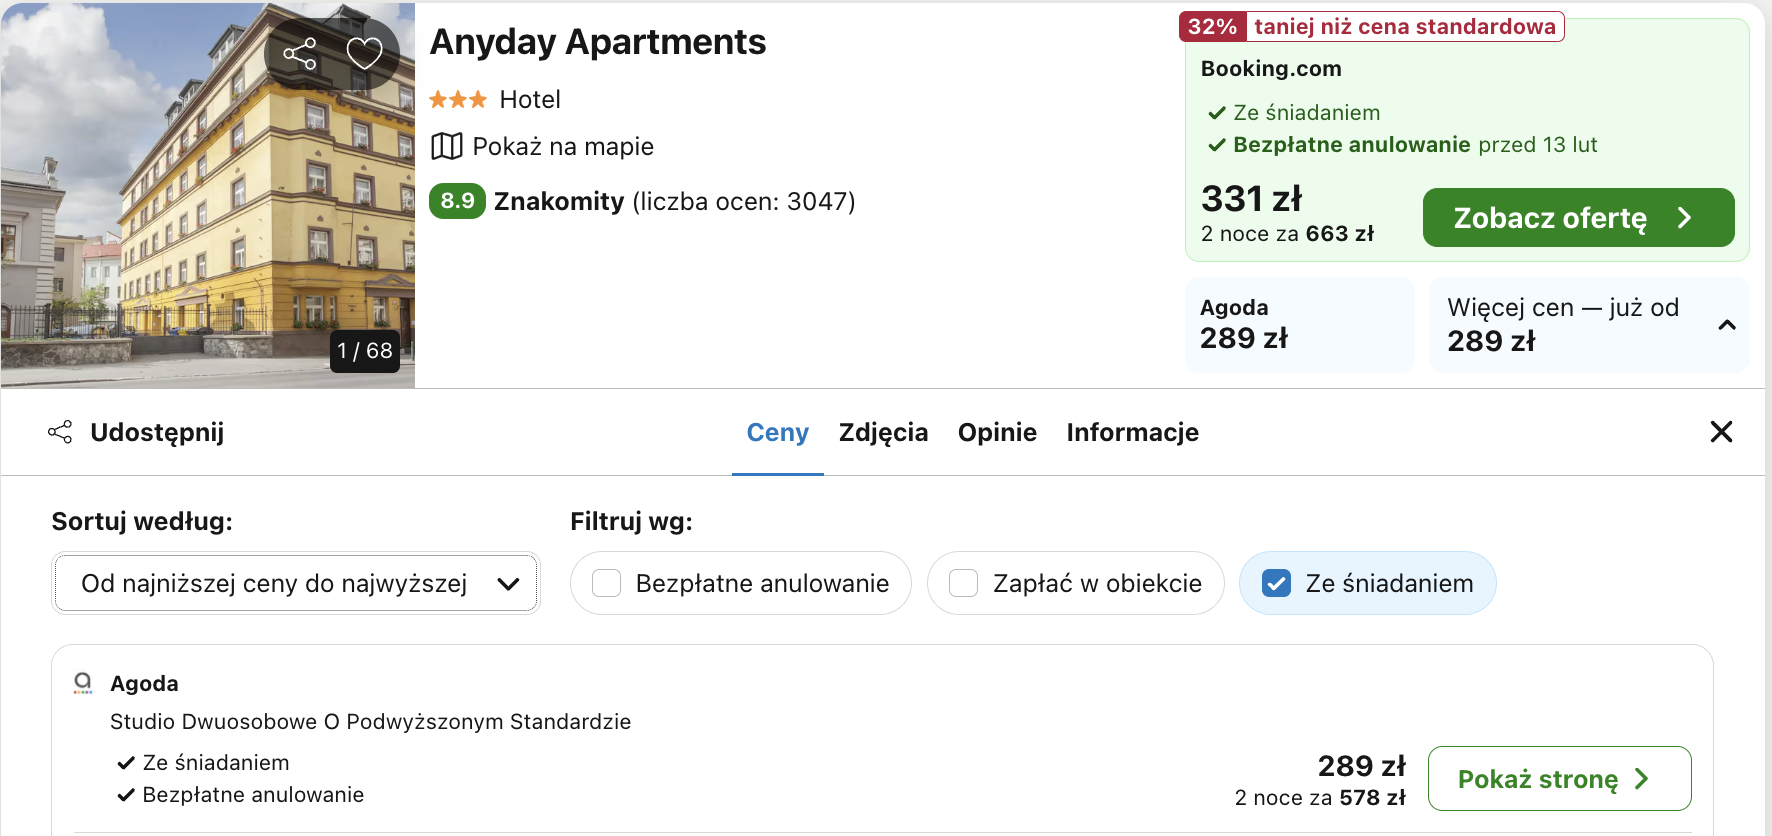Viewport: 1772px width, 836px height.
Task: Click the Zobacz ofertę button
Action: tap(1549, 218)
